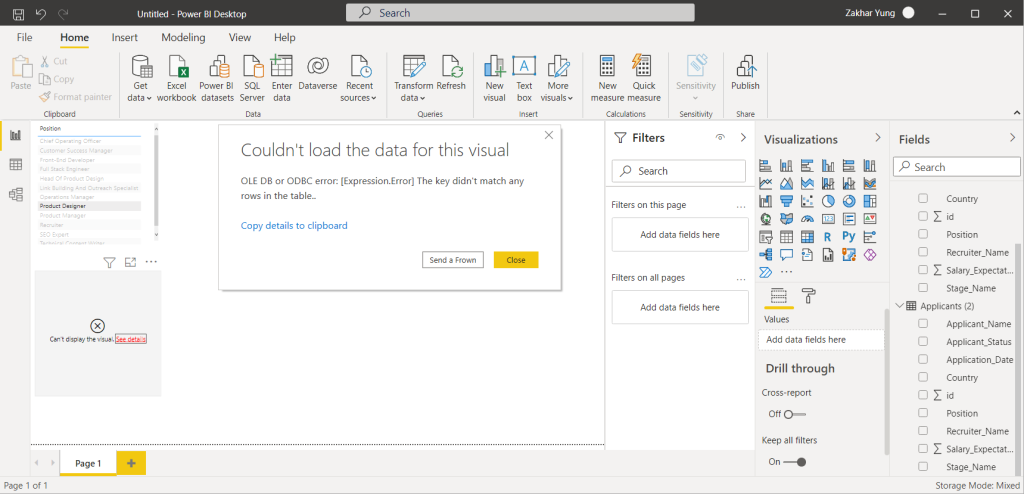Collapse the Fields pane chevron
The height and width of the screenshot is (494, 1024).
pos(1012,138)
